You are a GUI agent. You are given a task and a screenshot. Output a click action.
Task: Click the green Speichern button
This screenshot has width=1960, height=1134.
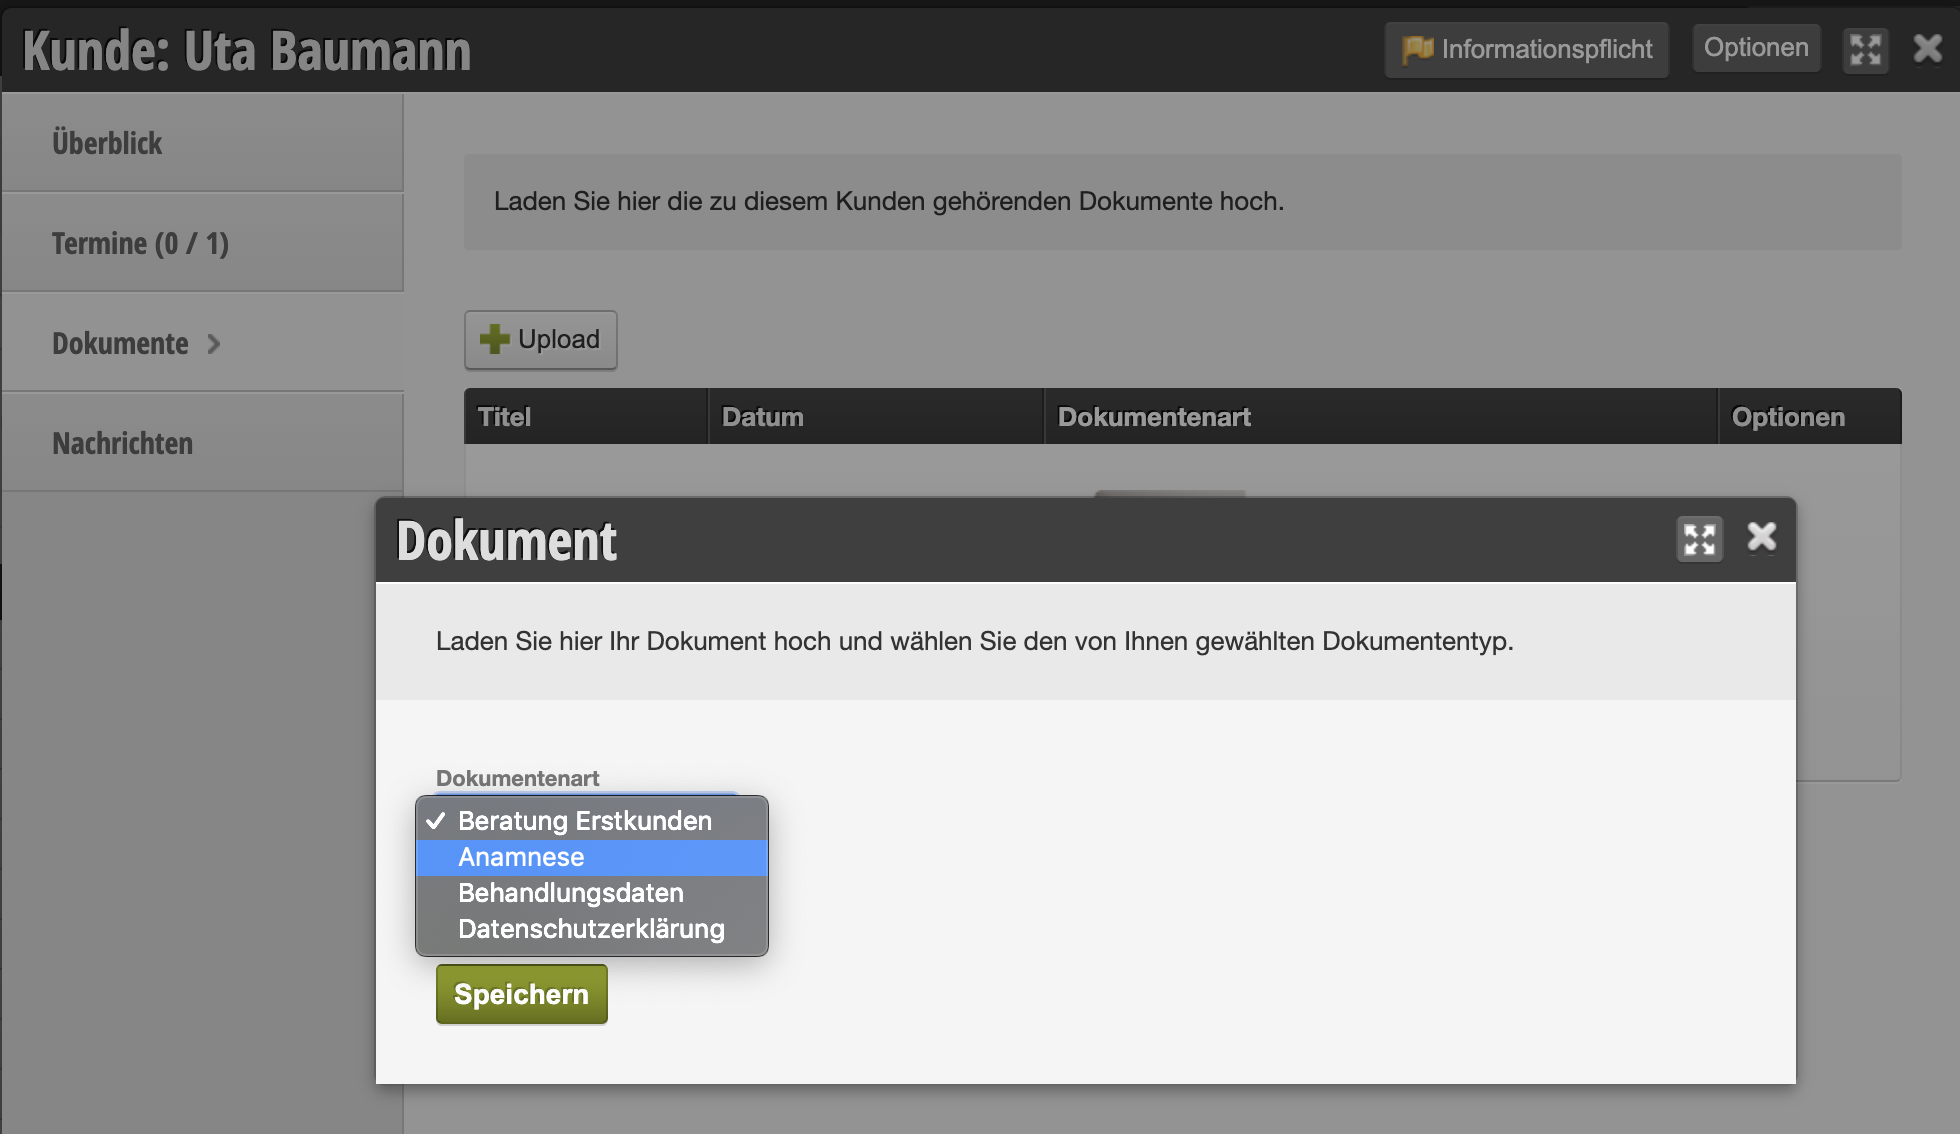tap(522, 994)
